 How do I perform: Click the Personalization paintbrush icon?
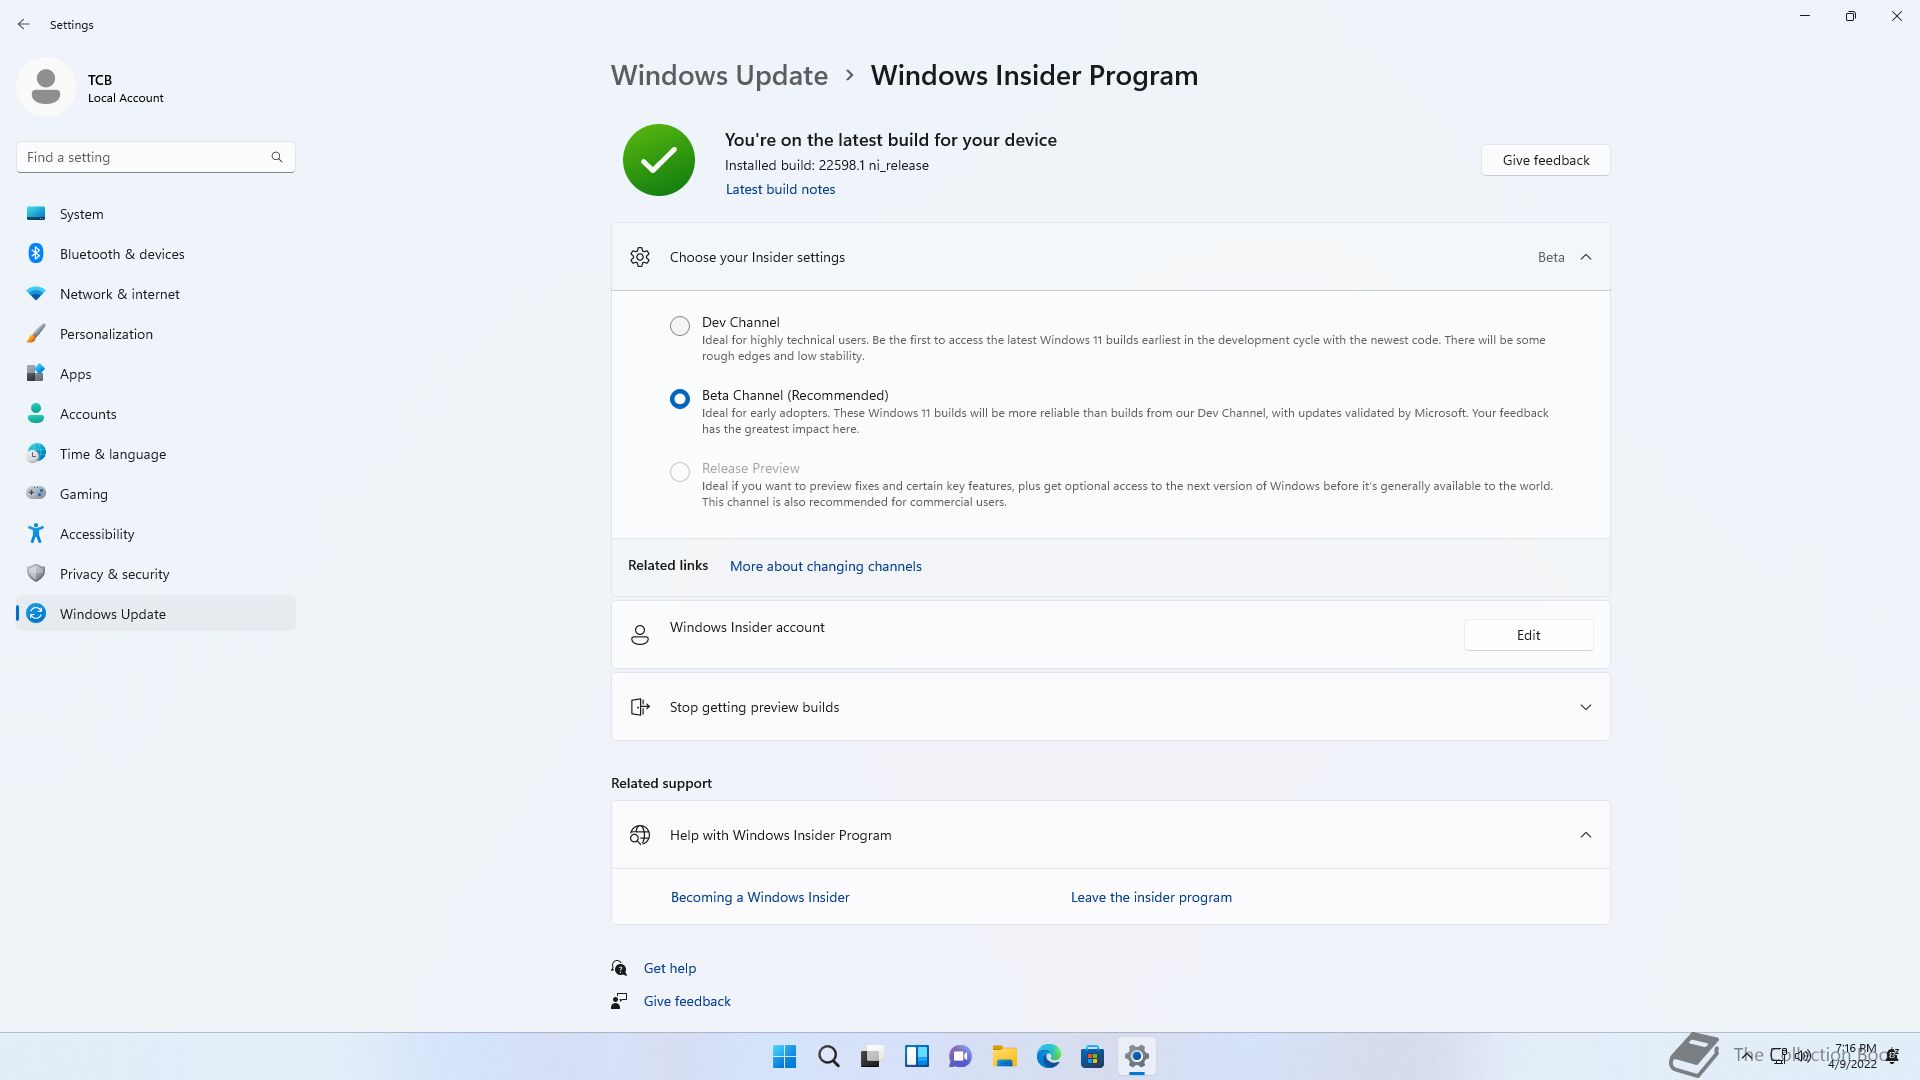36,333
